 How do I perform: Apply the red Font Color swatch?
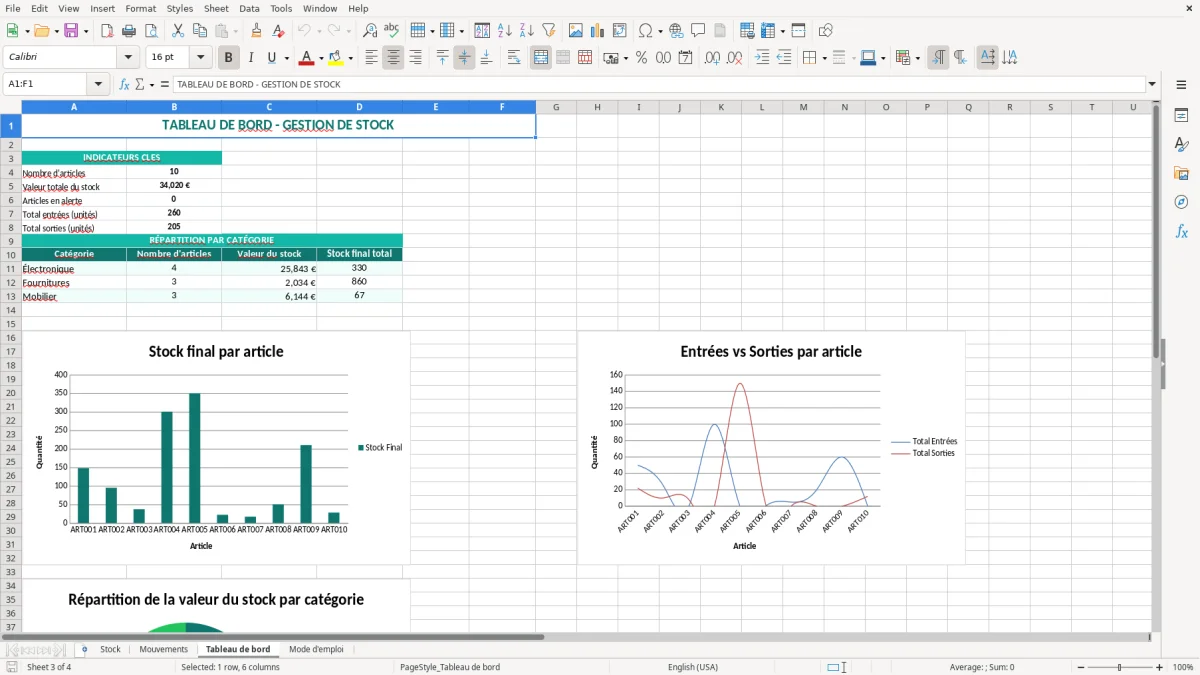[x=307, y=58]
